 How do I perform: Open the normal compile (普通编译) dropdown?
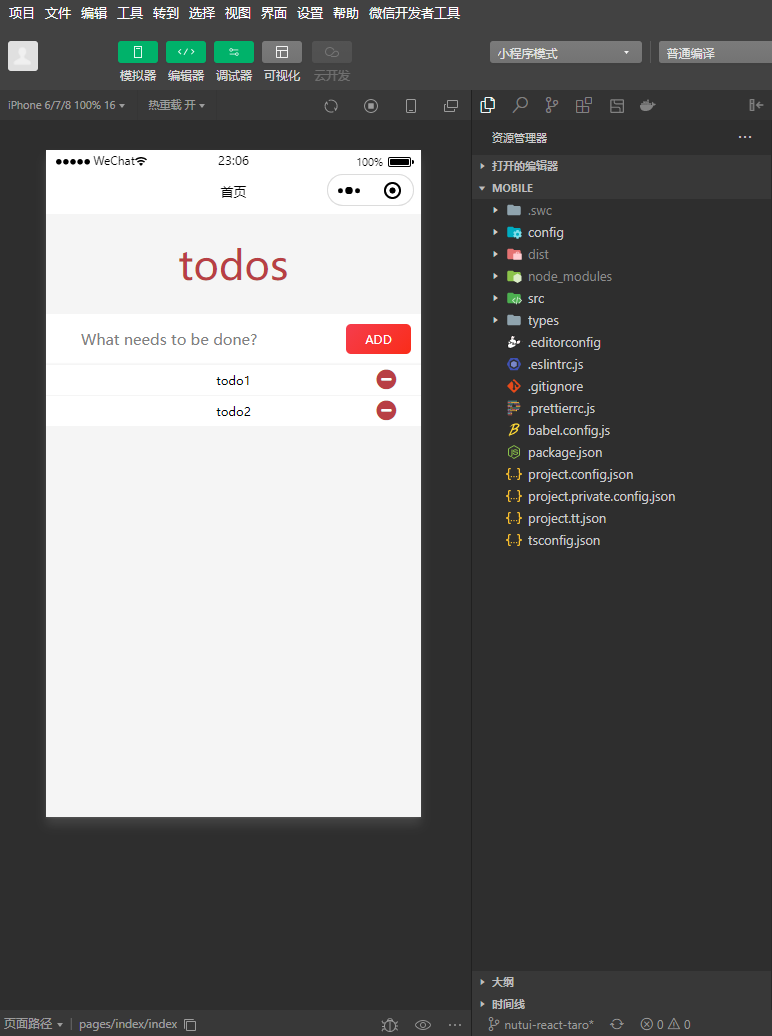pos(715,52)
